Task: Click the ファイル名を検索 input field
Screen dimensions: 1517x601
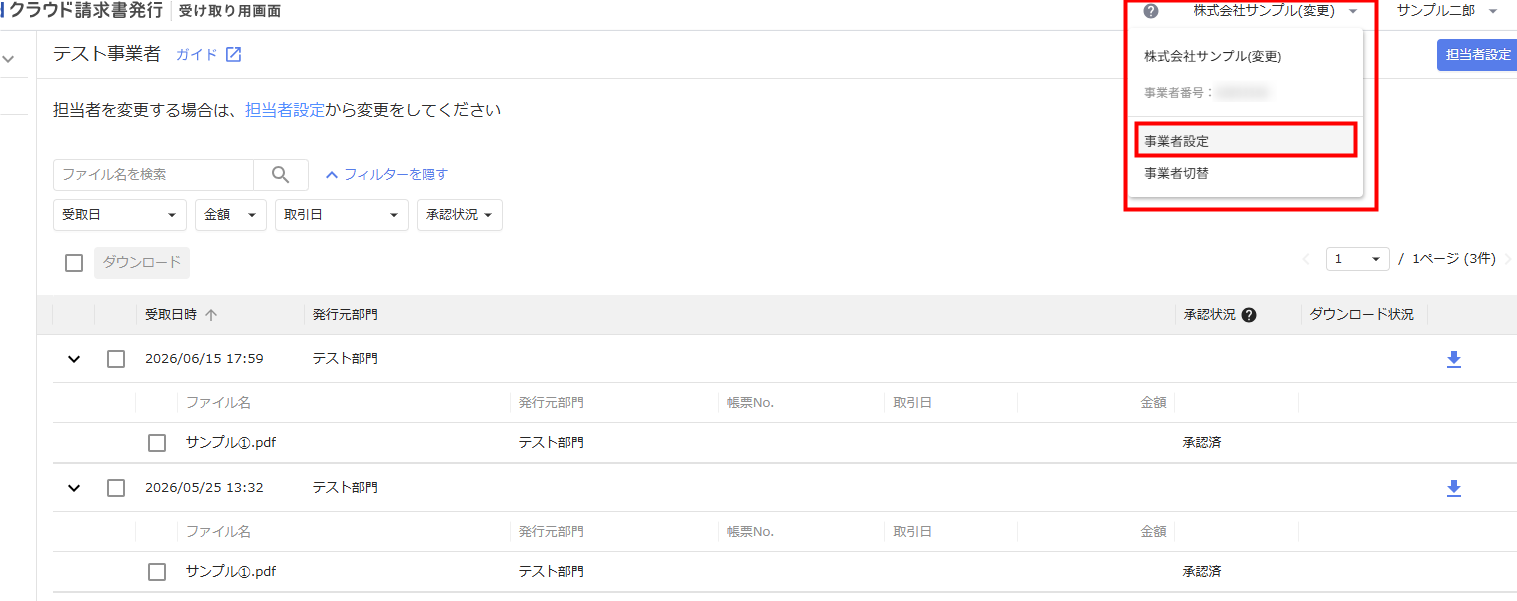Action: pyautogui.click(x=153, y=175)
